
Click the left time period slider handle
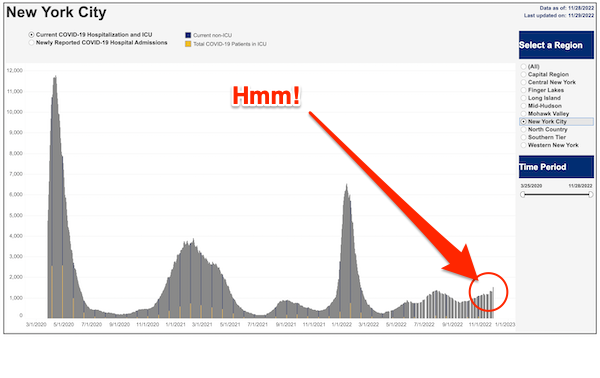pos(523,194)
